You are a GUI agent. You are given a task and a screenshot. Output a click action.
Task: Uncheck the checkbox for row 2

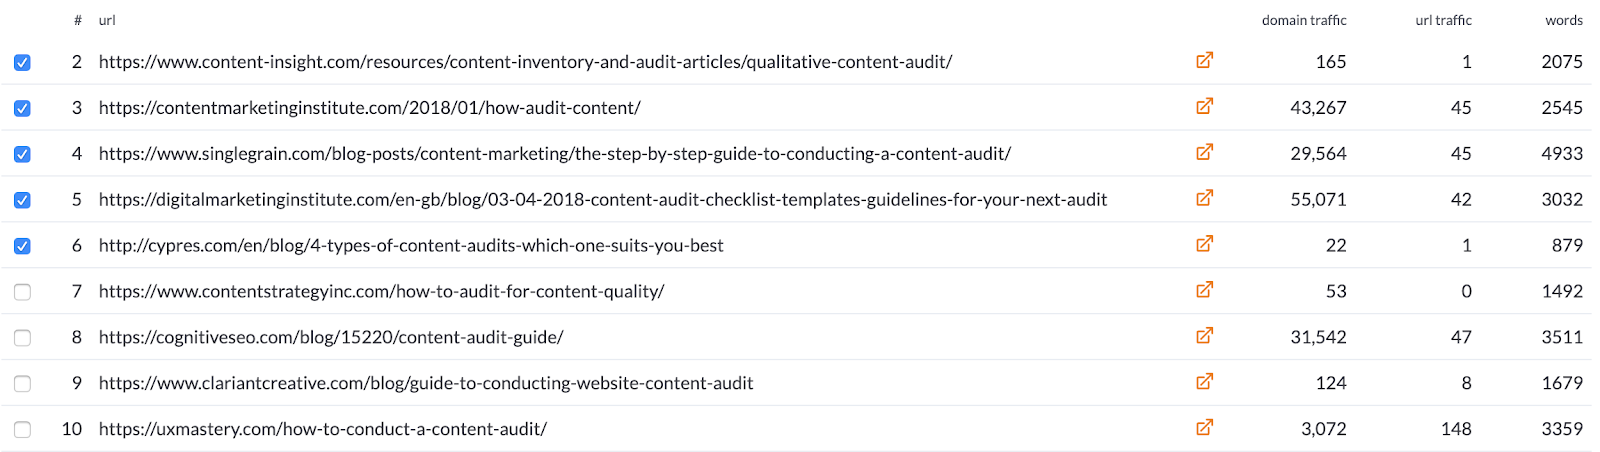(x=22, y=63)
